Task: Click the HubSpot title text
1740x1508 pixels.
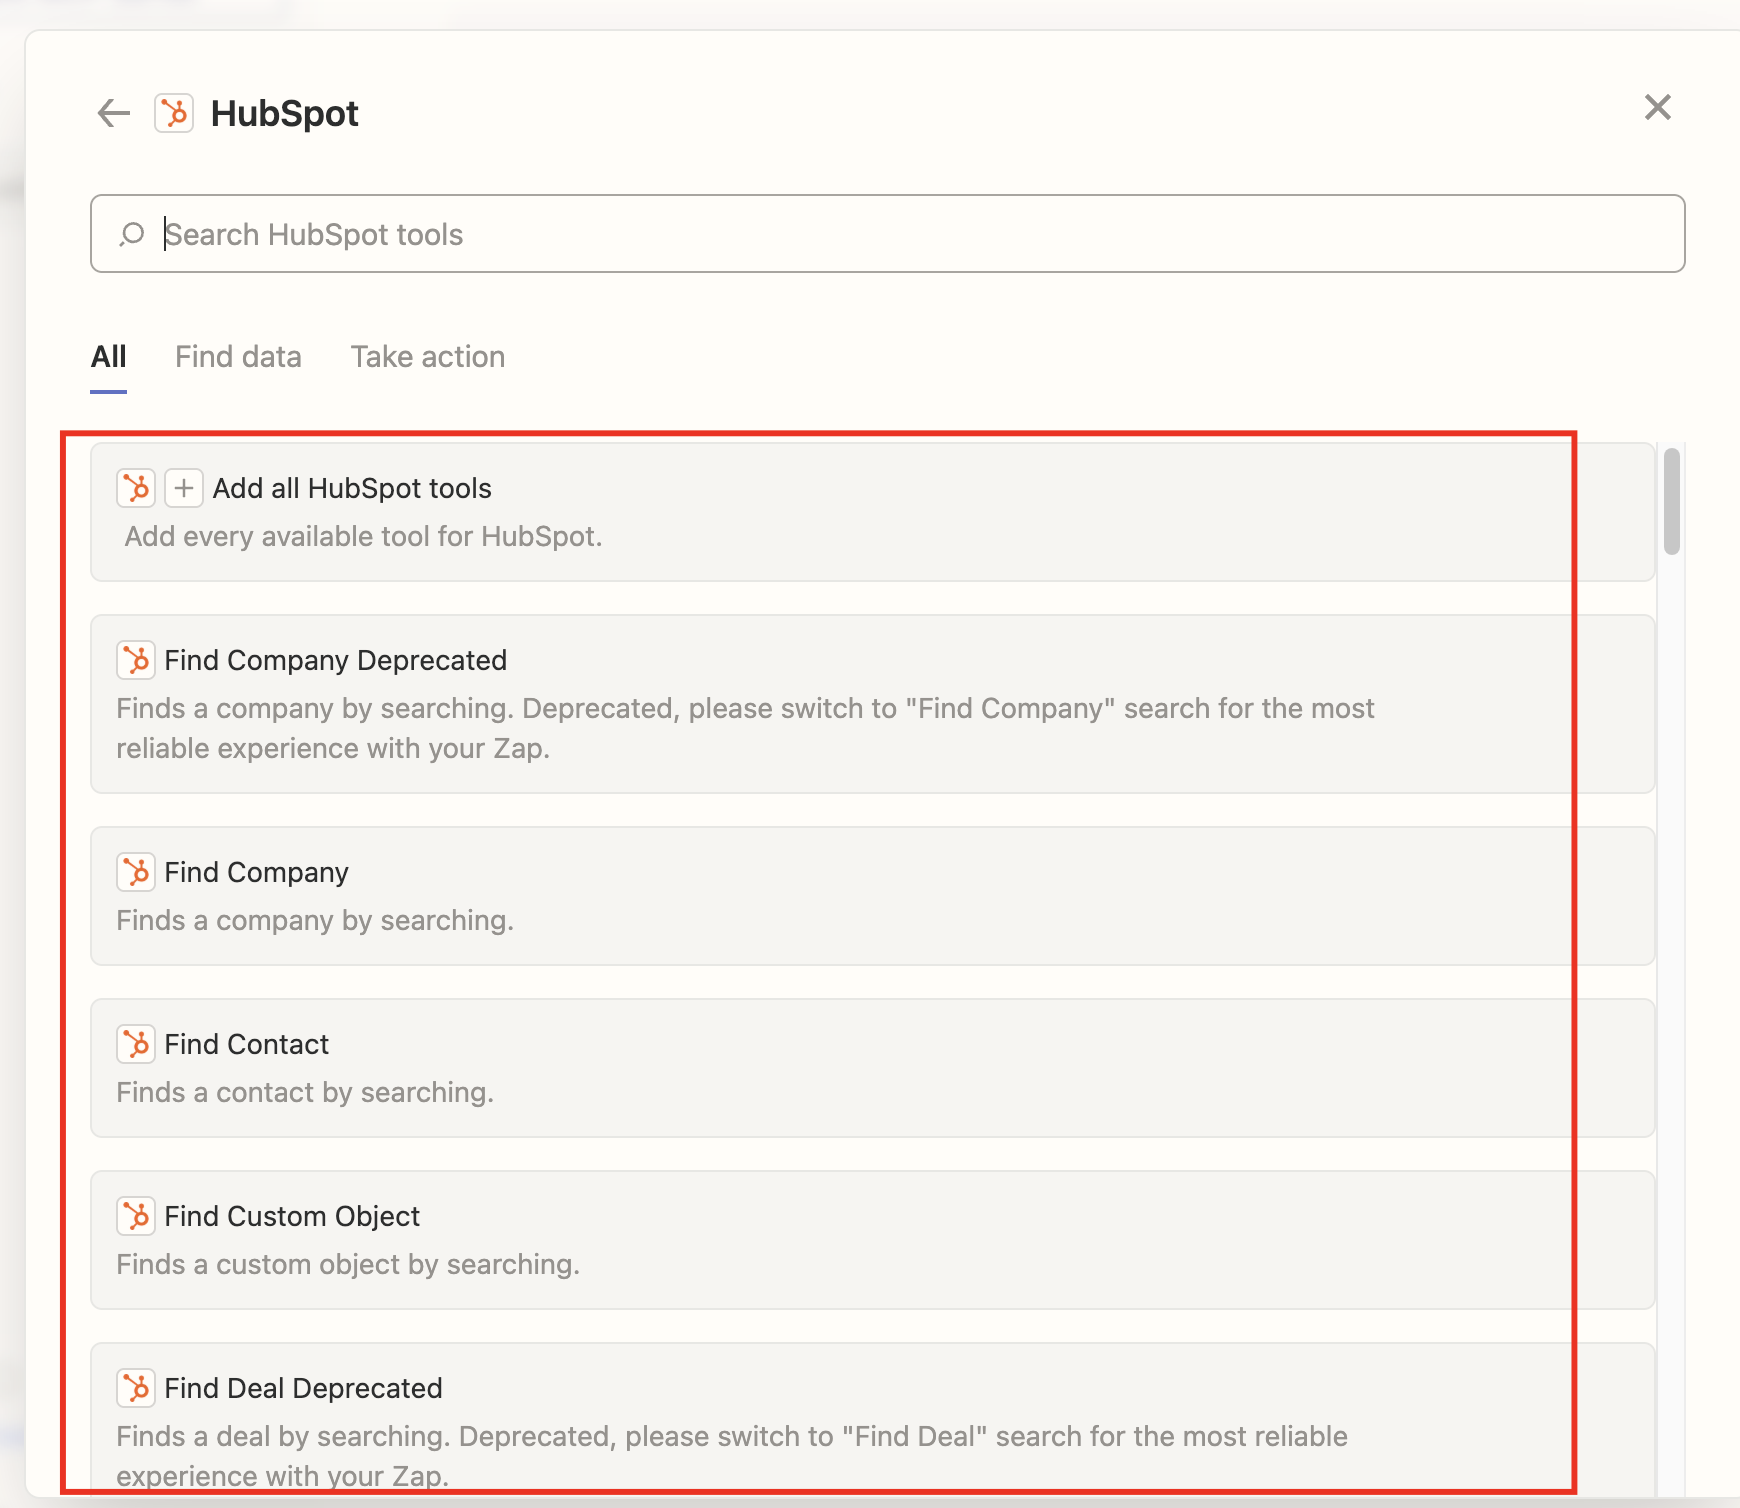Action: (x=285, y=114)
